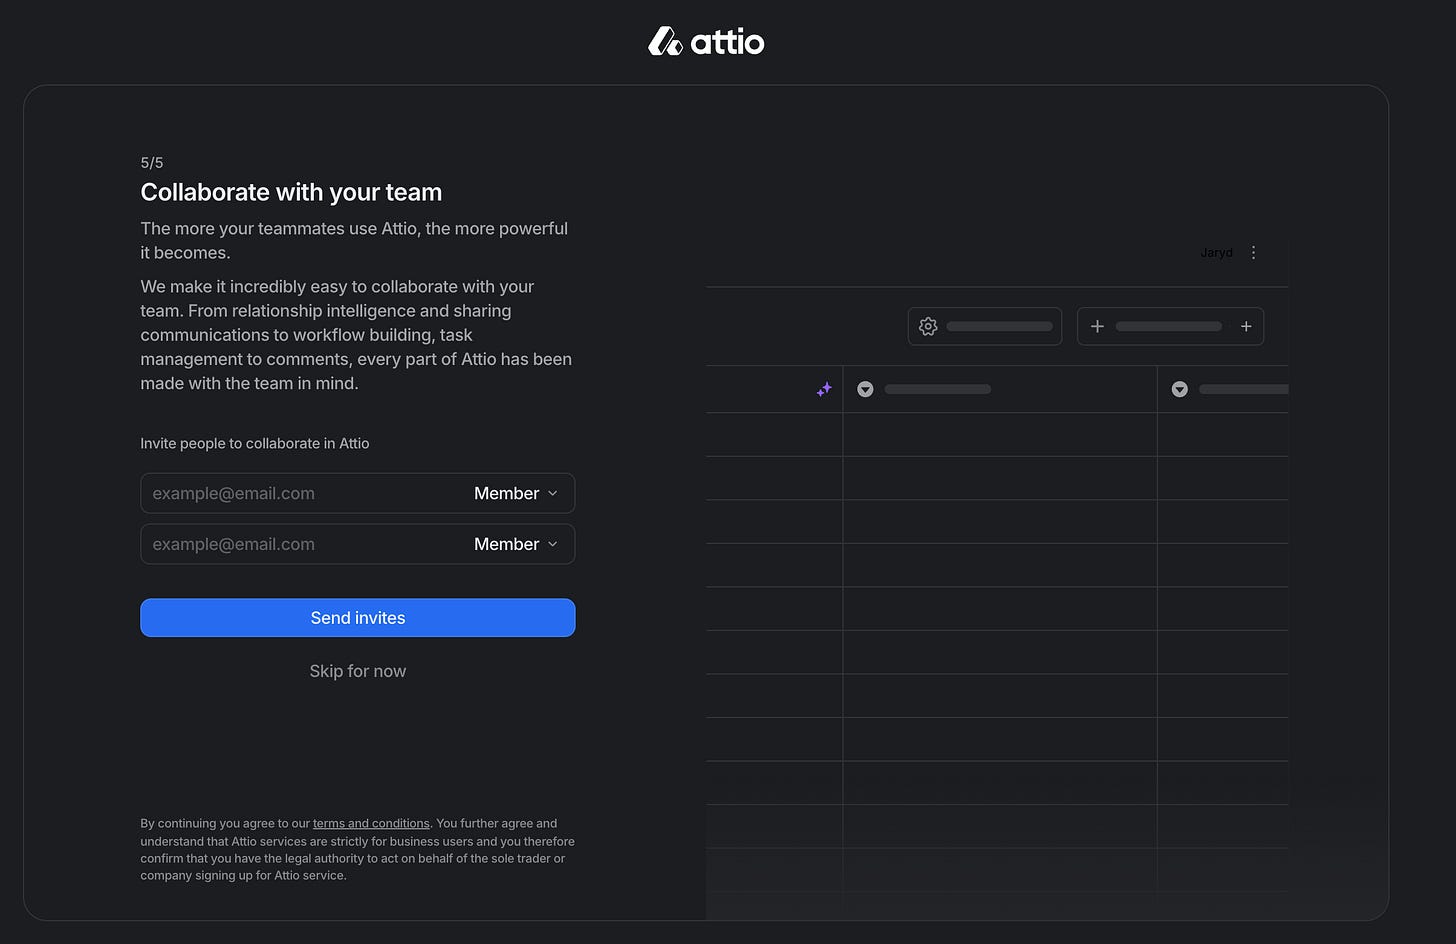Open the first row's Member role dropdown
The width and height of the screenshot is (1456, 944).
coord(516,493)
